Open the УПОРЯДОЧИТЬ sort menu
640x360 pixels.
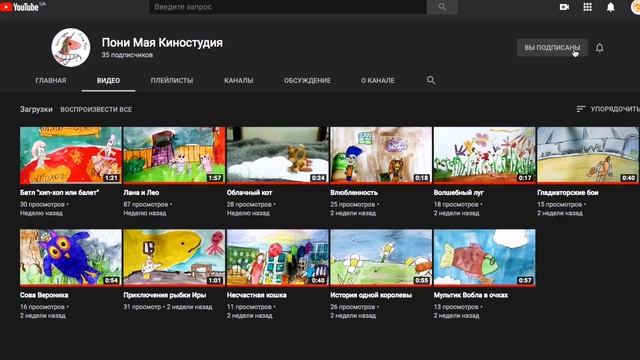click(x=608, y=109)
